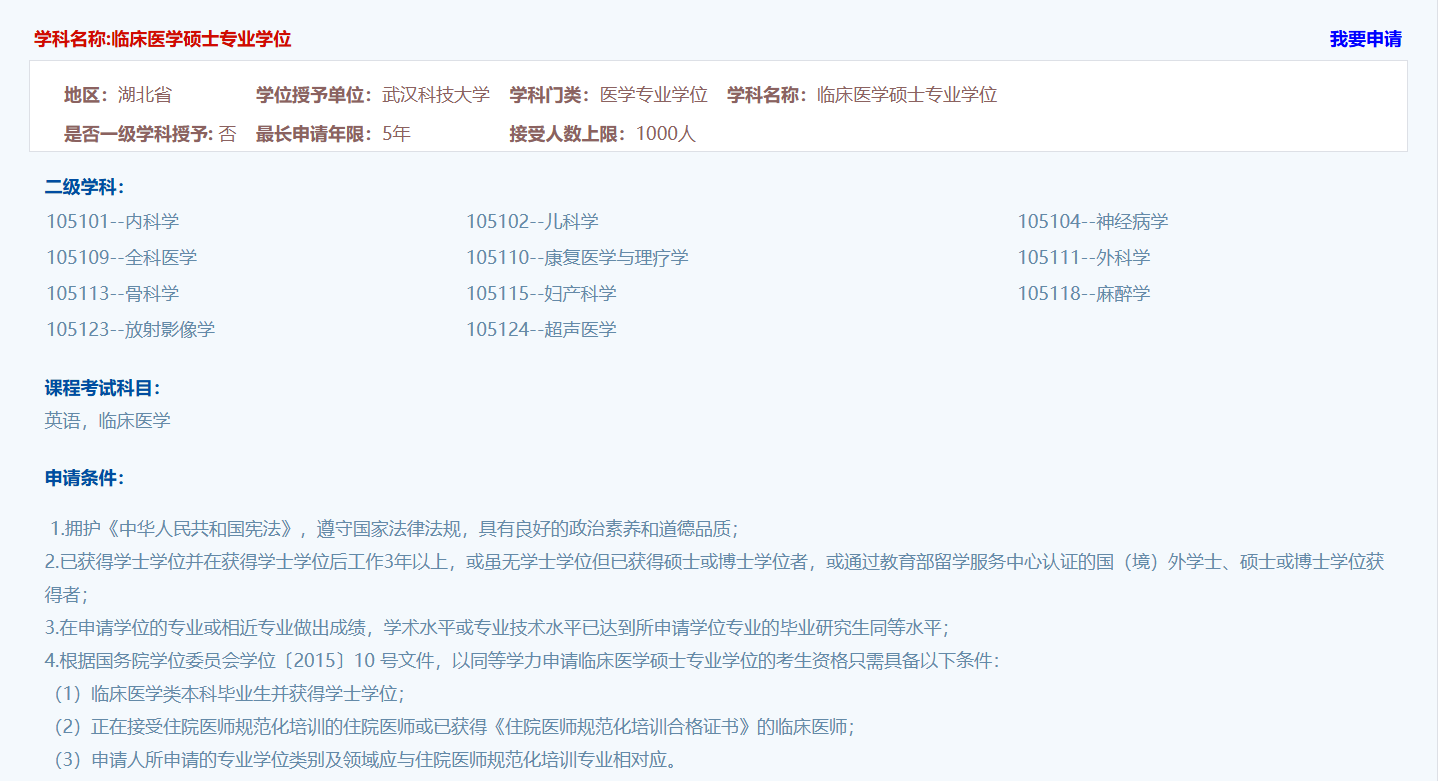Screen dimensions: 1438x781
Task: Select discipline 105102--儿科学
Action: (532, 222)
